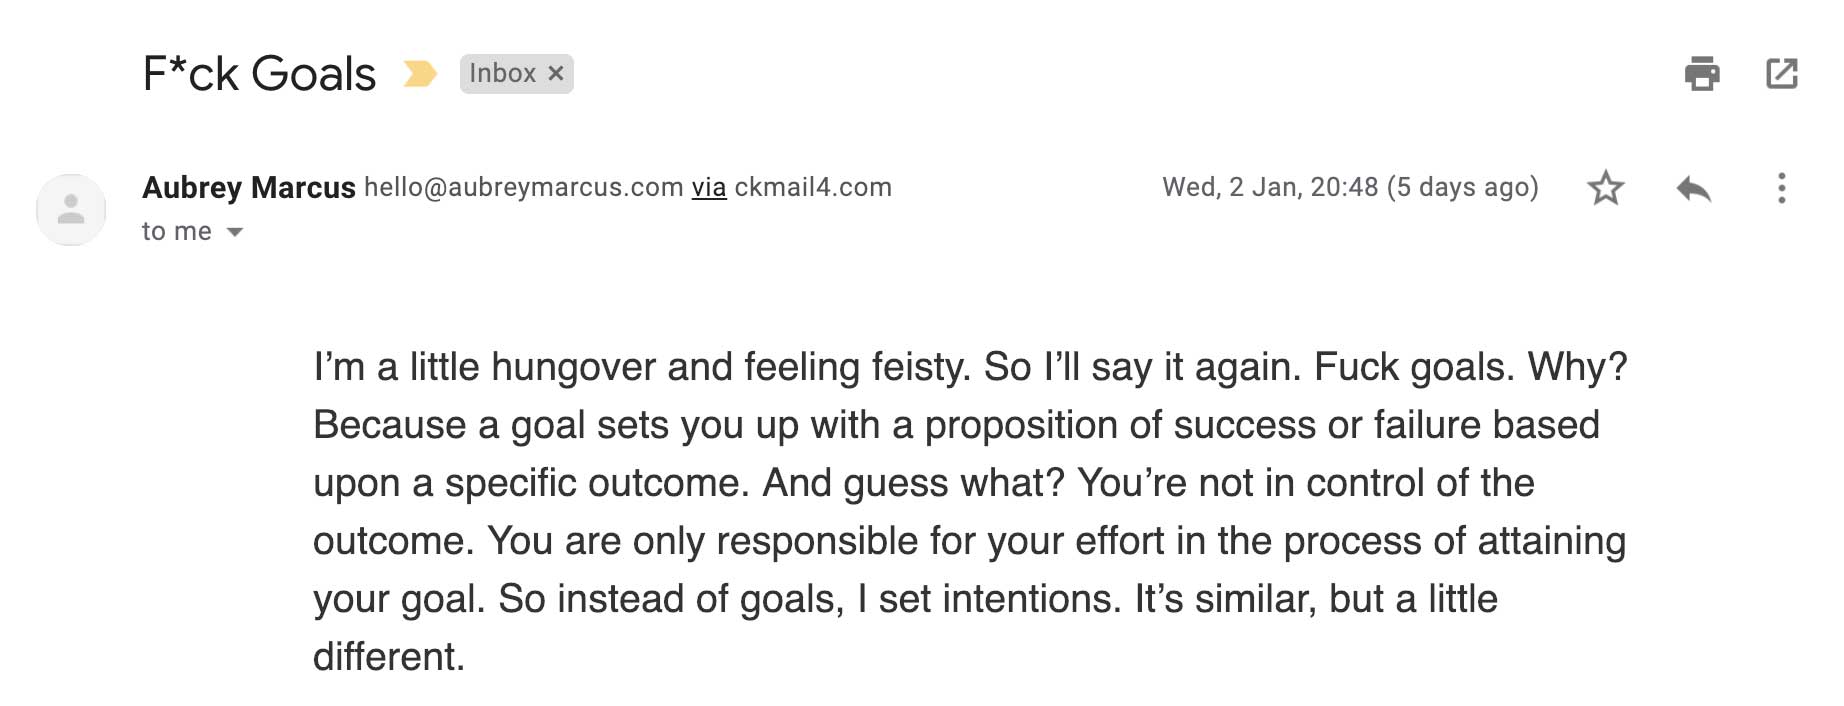
Task: Reply to the email with the arrow icon
Action: click(x=1693, y=188)
